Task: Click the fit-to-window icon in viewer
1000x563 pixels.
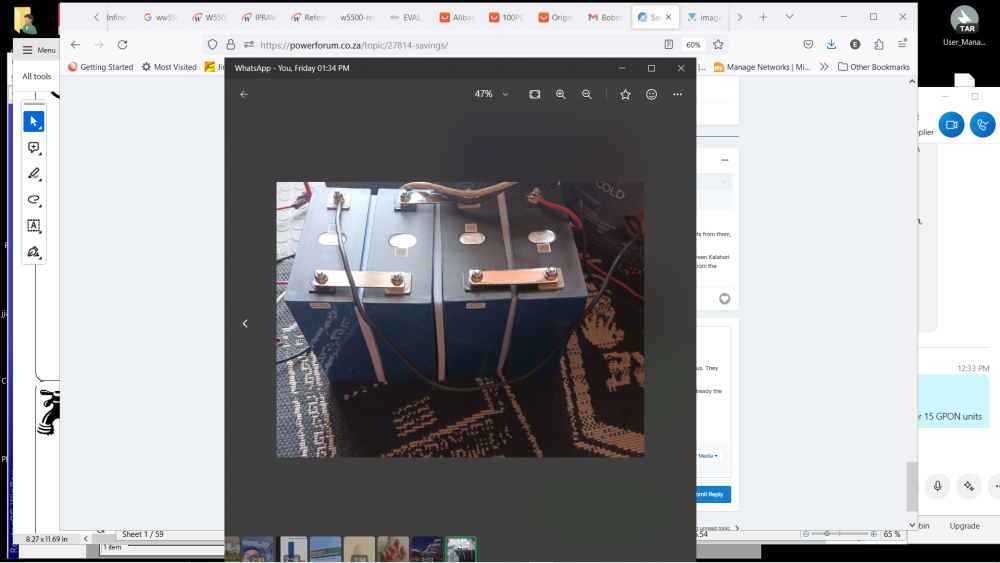Action: point(534,94)
